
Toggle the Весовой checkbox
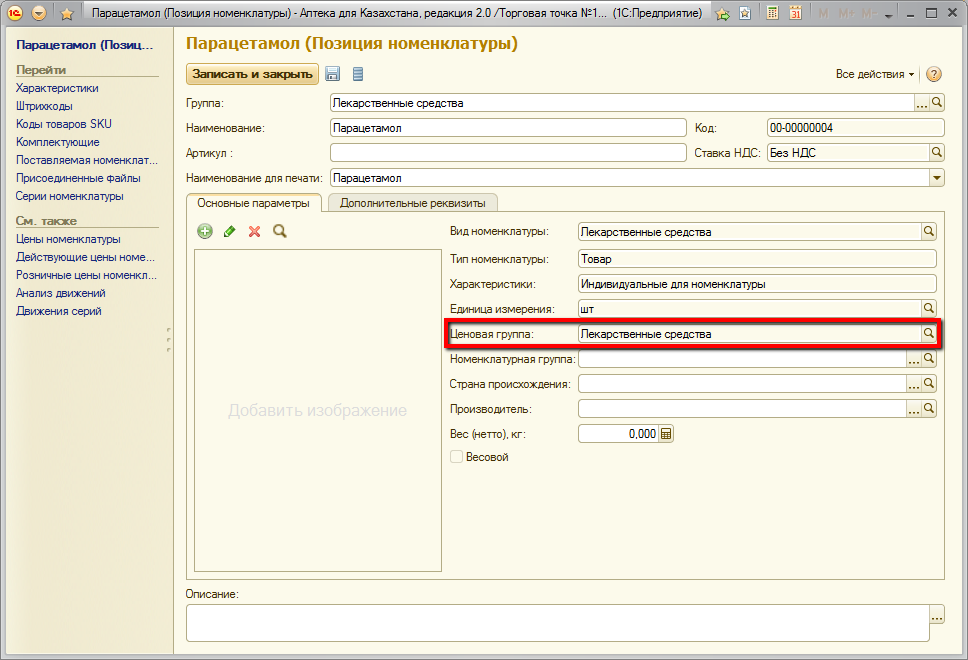457,457
